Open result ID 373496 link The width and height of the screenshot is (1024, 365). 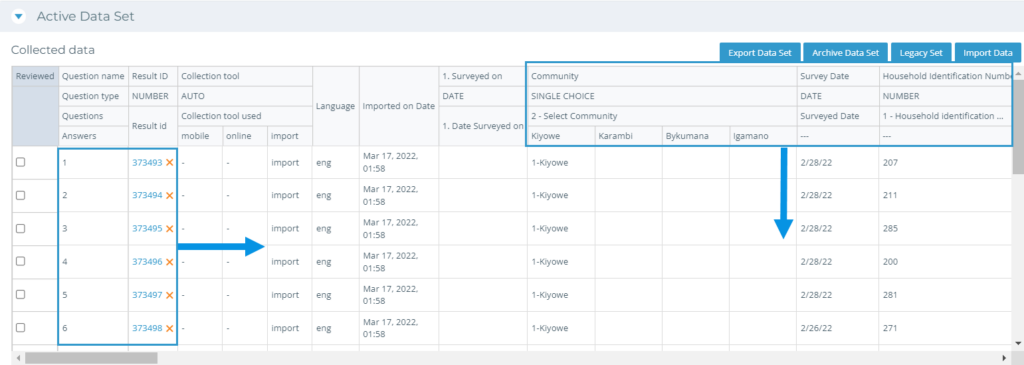(147, 261)
